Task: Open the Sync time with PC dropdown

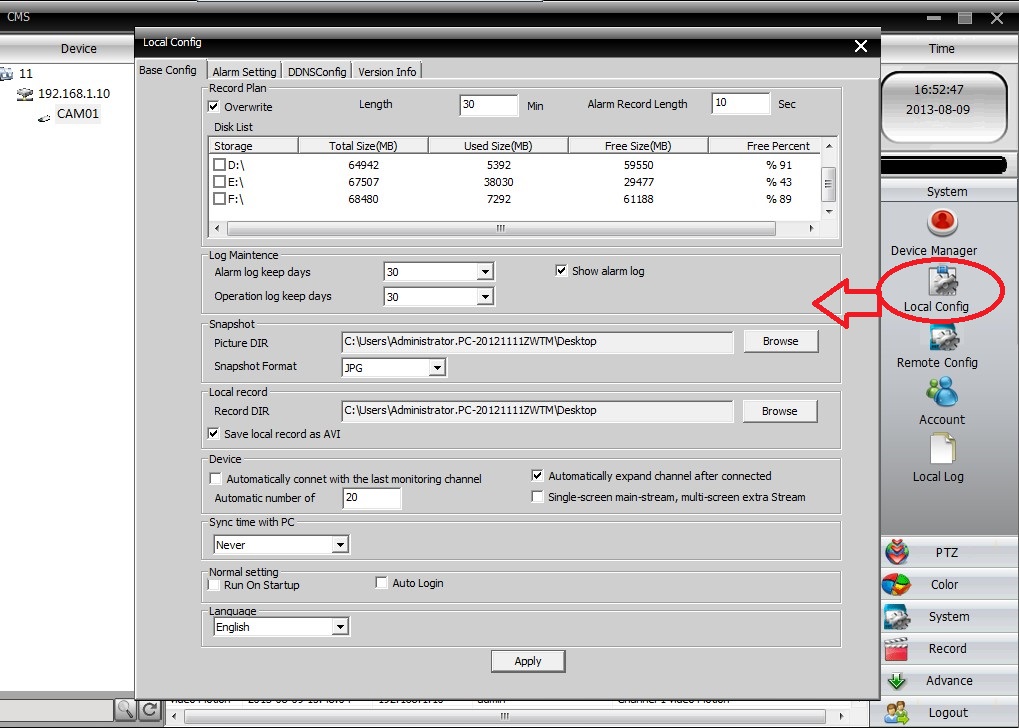Action: click(340, 545)
